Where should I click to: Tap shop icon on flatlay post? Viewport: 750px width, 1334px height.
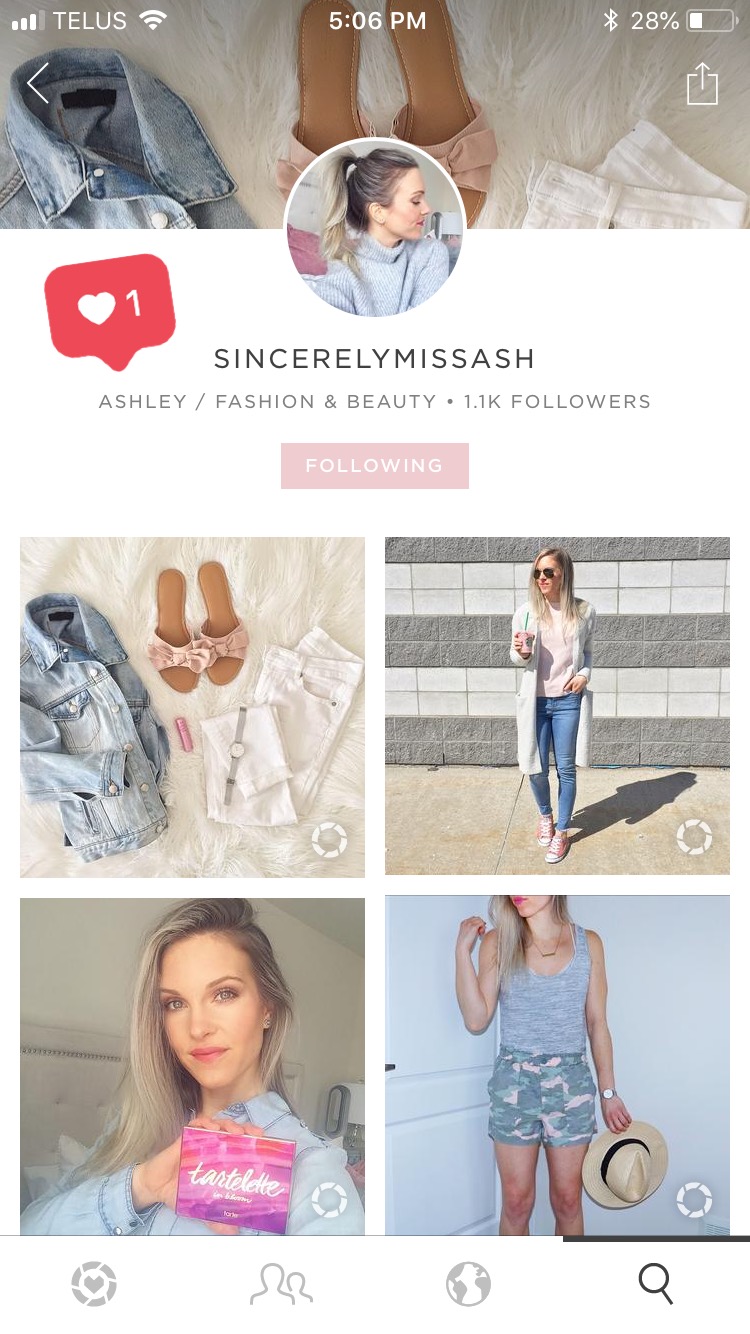click(329, 840)
